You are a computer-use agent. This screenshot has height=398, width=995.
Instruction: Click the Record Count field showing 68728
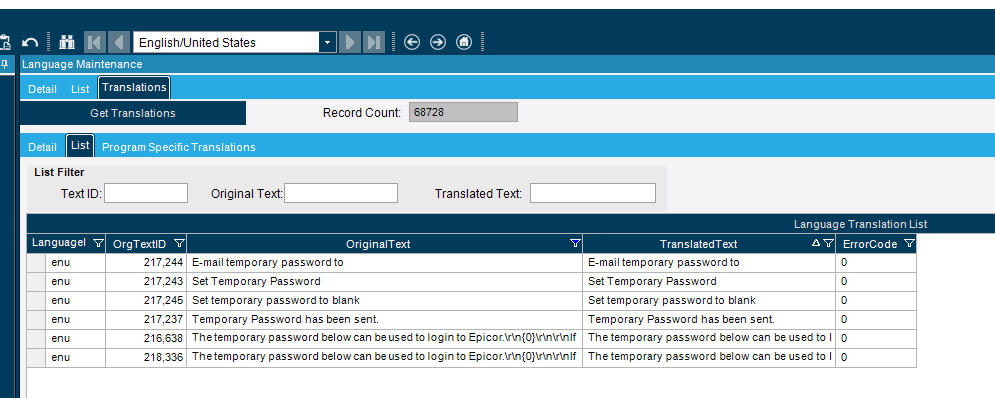[x=463, y=112]
